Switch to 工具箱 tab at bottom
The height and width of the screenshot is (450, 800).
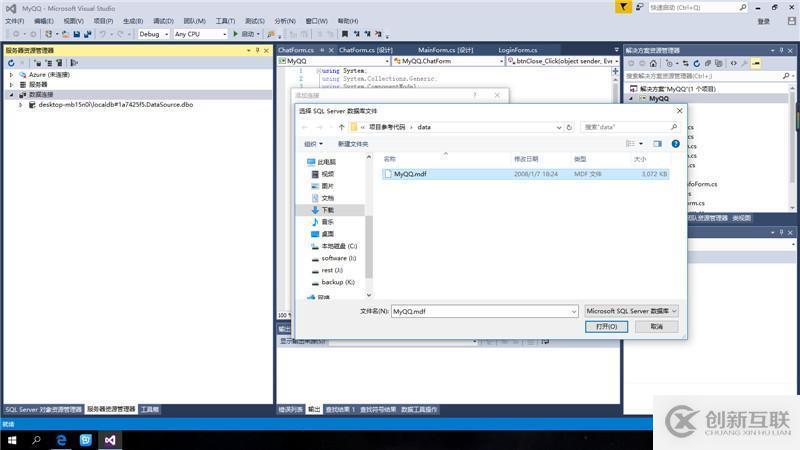(149, 409)
